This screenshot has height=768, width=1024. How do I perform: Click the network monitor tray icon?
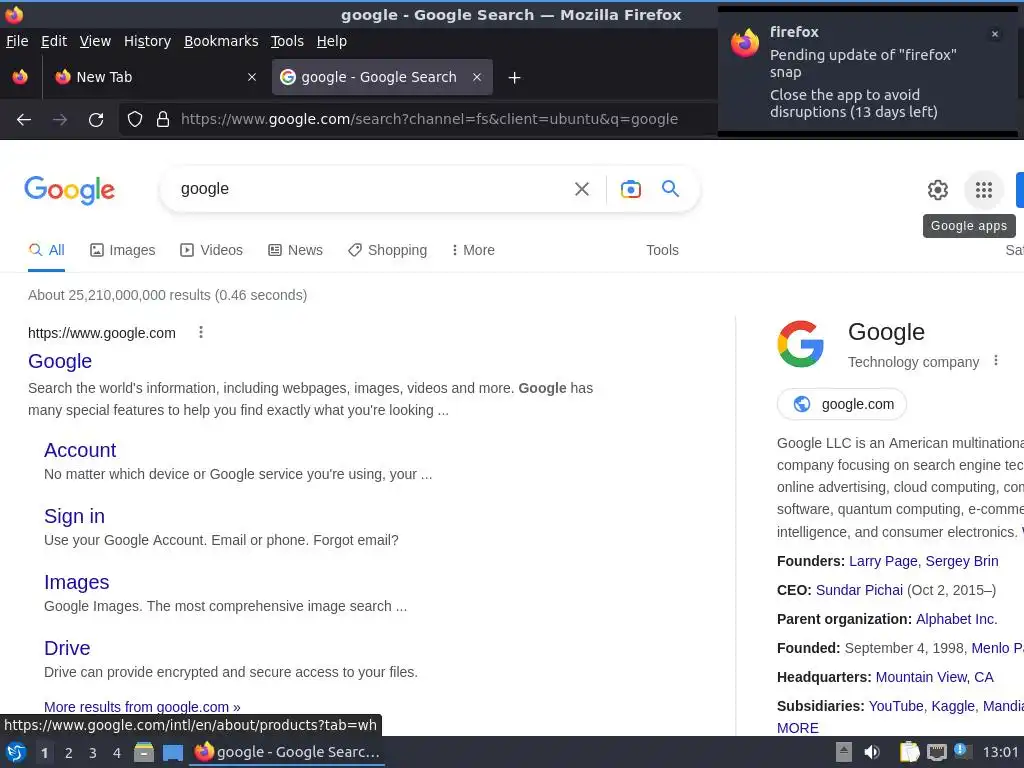tap(936, 752)
